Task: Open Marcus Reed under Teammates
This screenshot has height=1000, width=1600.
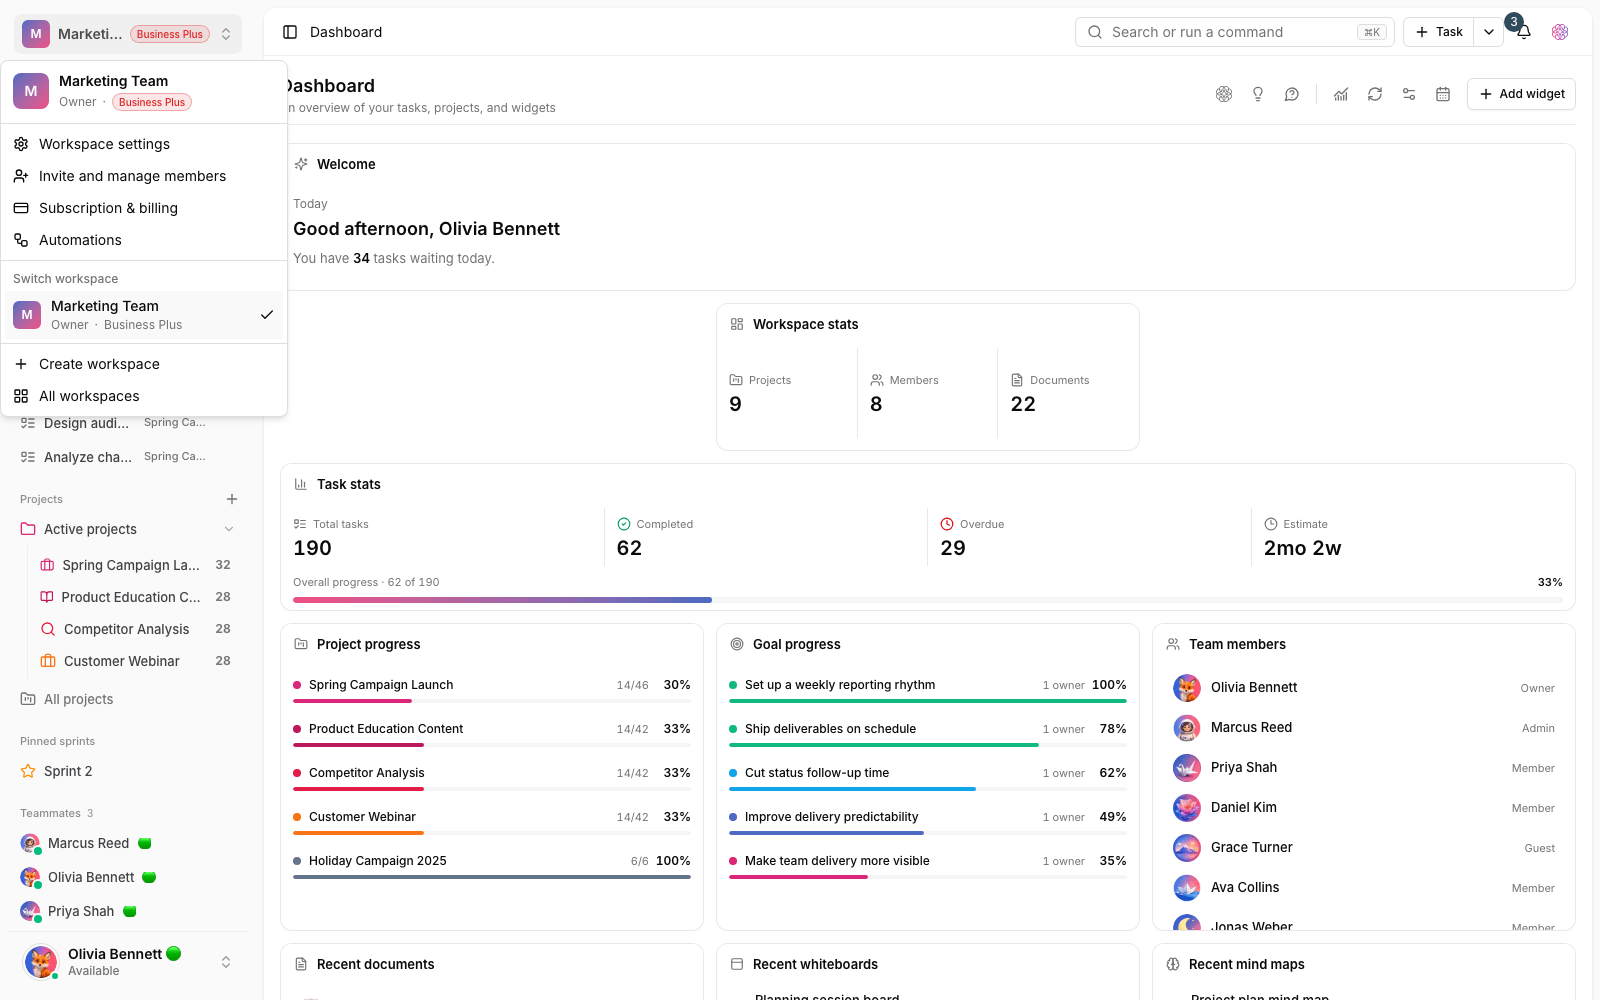Action: (88, 843)
